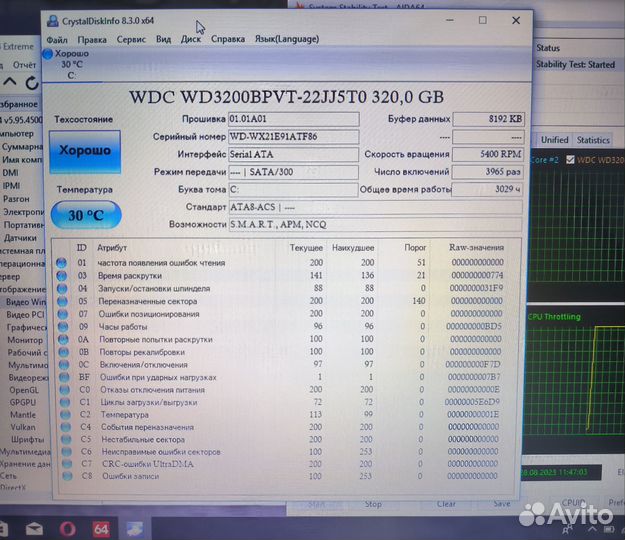
Task: Open the Mail app from taskbar
Action: point(34,529)
